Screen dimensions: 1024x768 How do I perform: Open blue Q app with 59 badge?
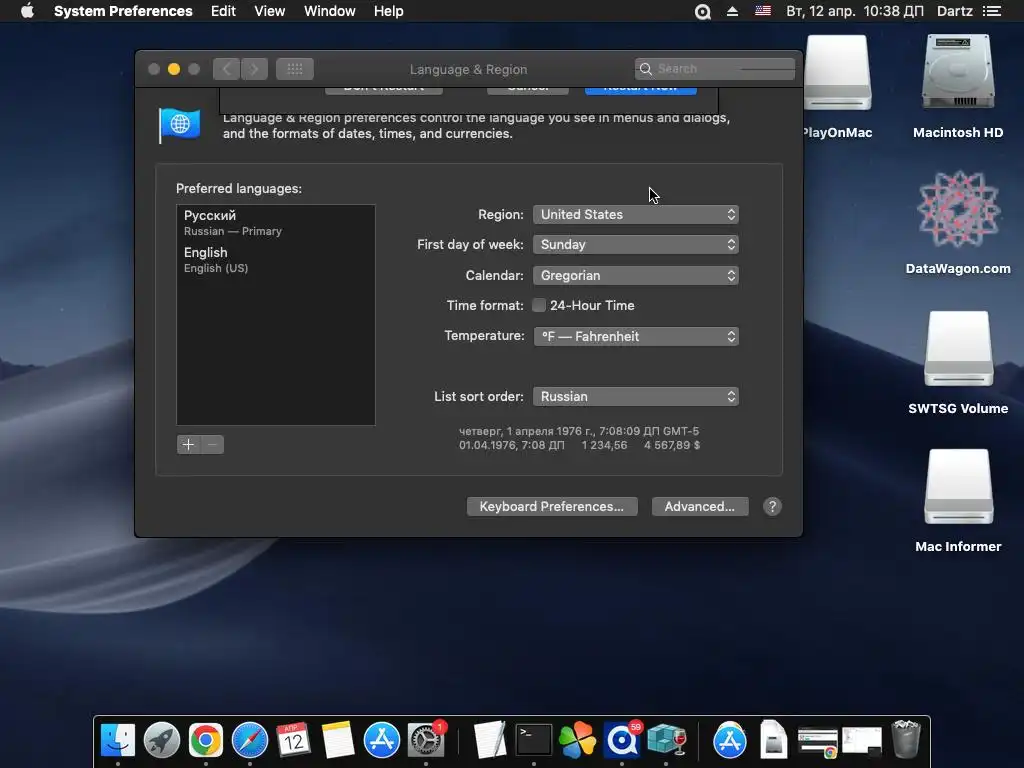622,740
